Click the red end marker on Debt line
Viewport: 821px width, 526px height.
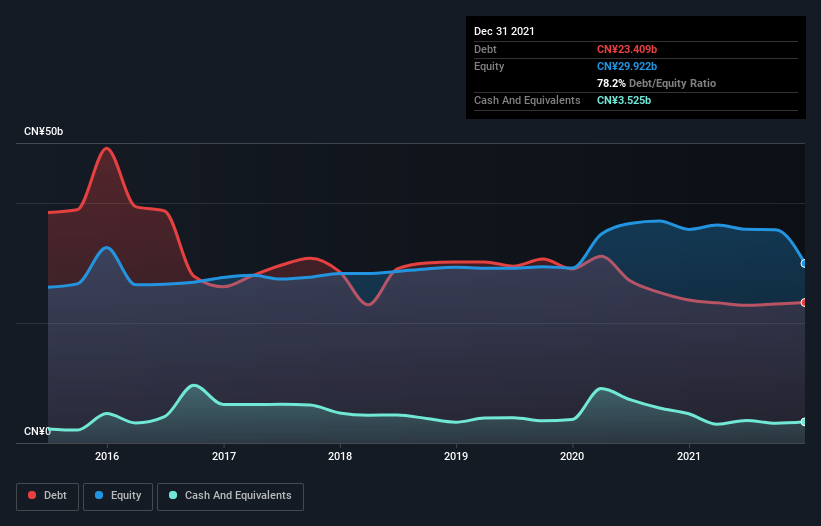(x=804, y=302)
